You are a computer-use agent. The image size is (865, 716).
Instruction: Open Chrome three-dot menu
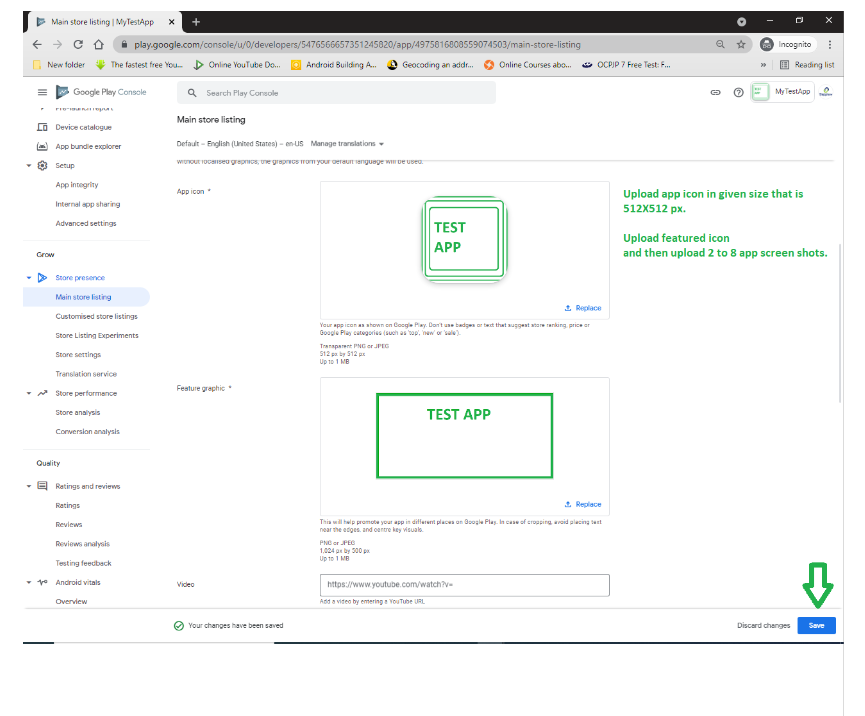coord(829,45)
